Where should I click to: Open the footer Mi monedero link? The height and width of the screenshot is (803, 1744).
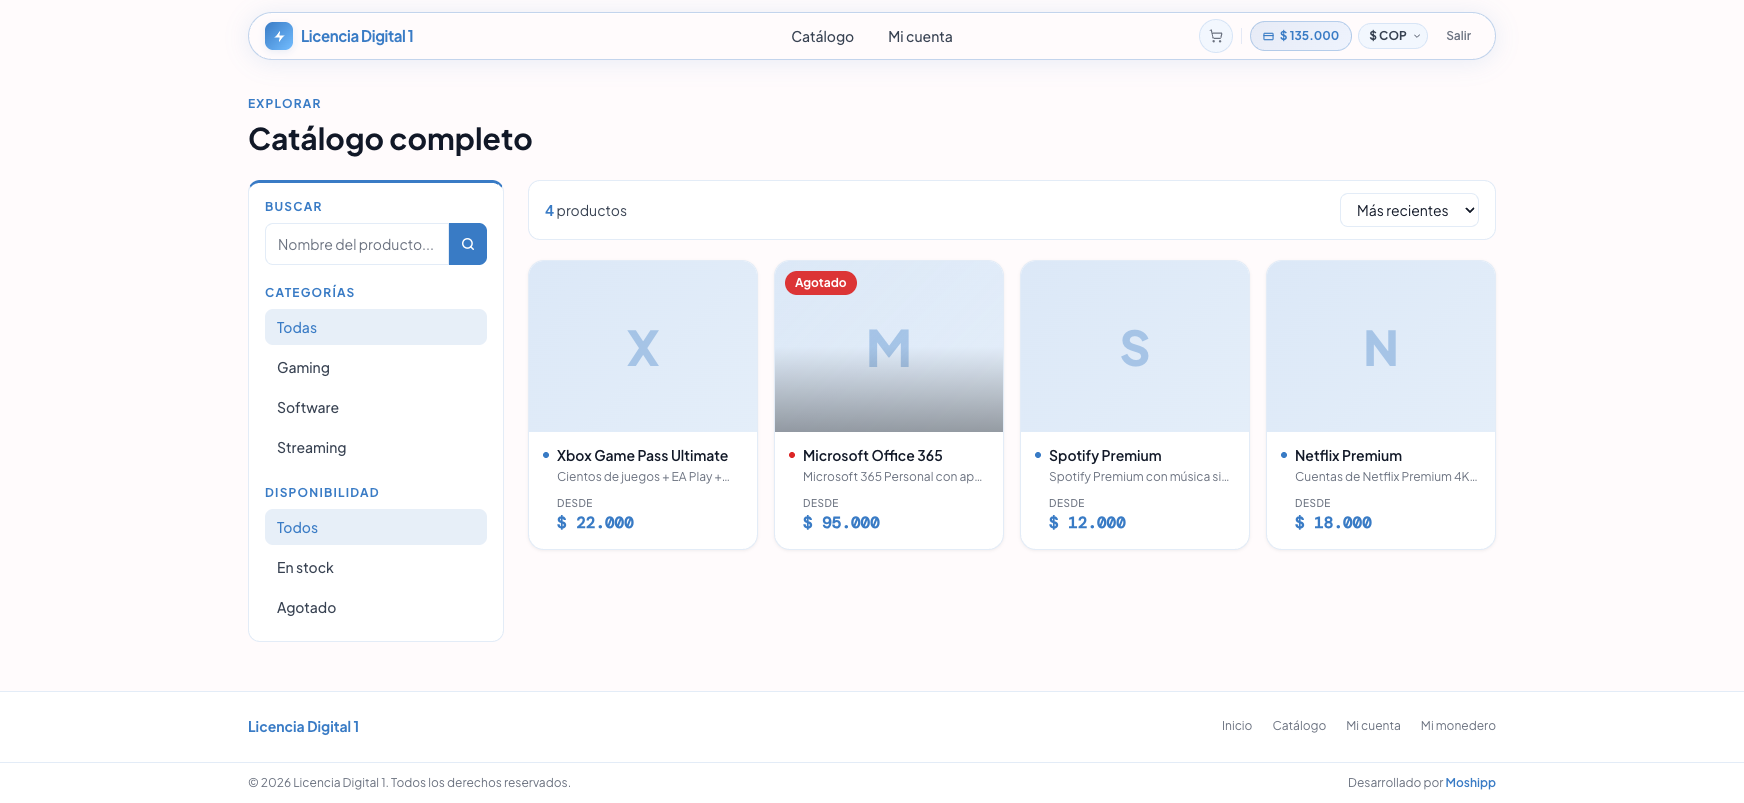[x=1458, y=726]
